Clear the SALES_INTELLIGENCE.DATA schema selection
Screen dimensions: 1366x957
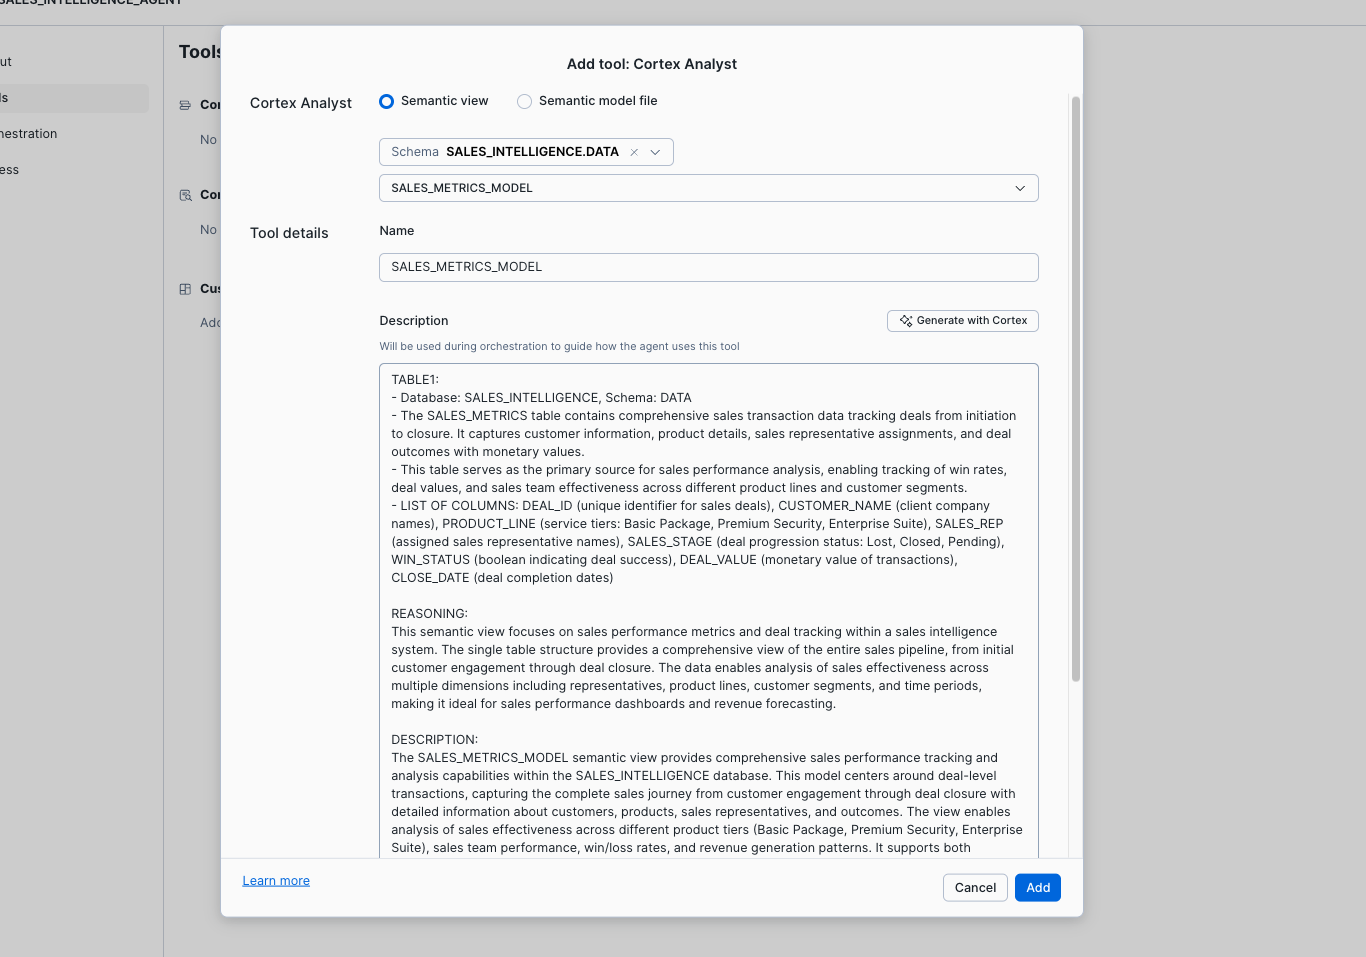click(634, 152)
